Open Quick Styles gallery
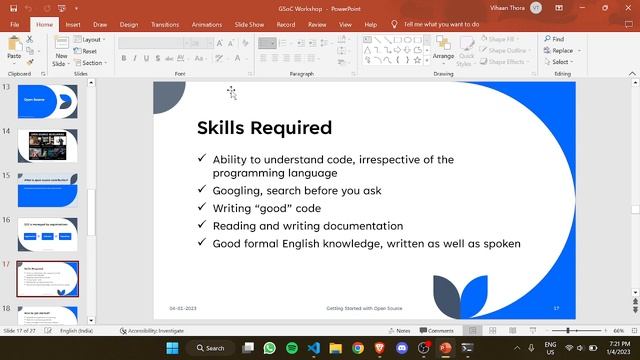640x360 pixels. [x=466, y=52]
